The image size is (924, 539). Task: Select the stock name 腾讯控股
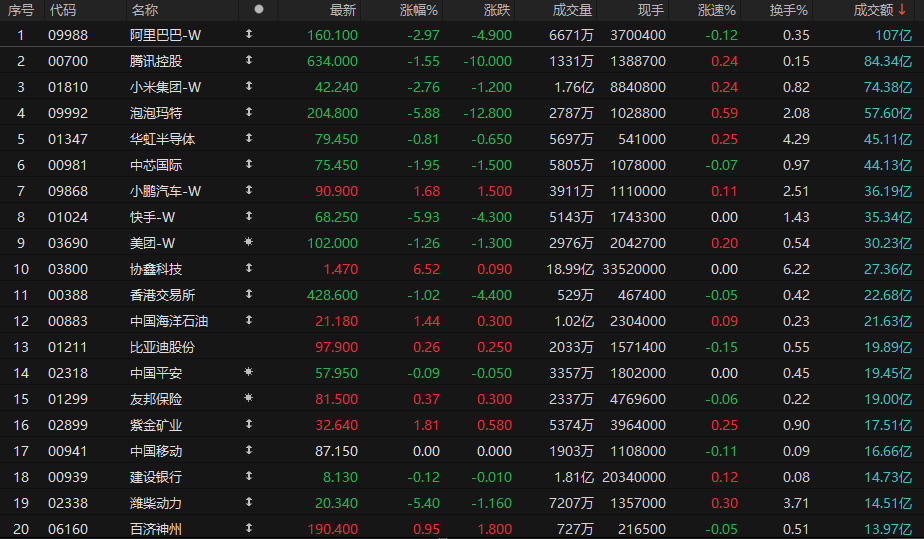[156, 61]
